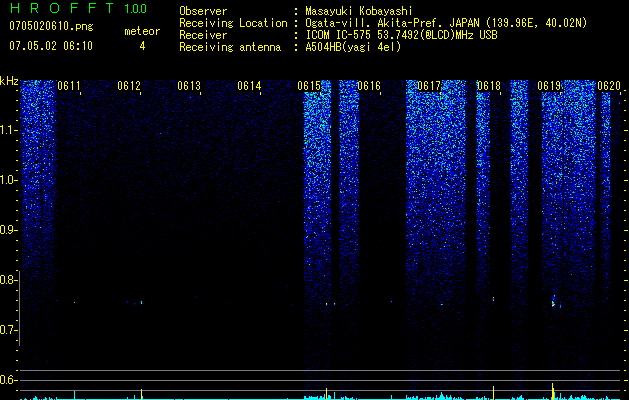Click the 0613 time marker
This screenshot has height=400, width=629.
[x=189, y=86]
